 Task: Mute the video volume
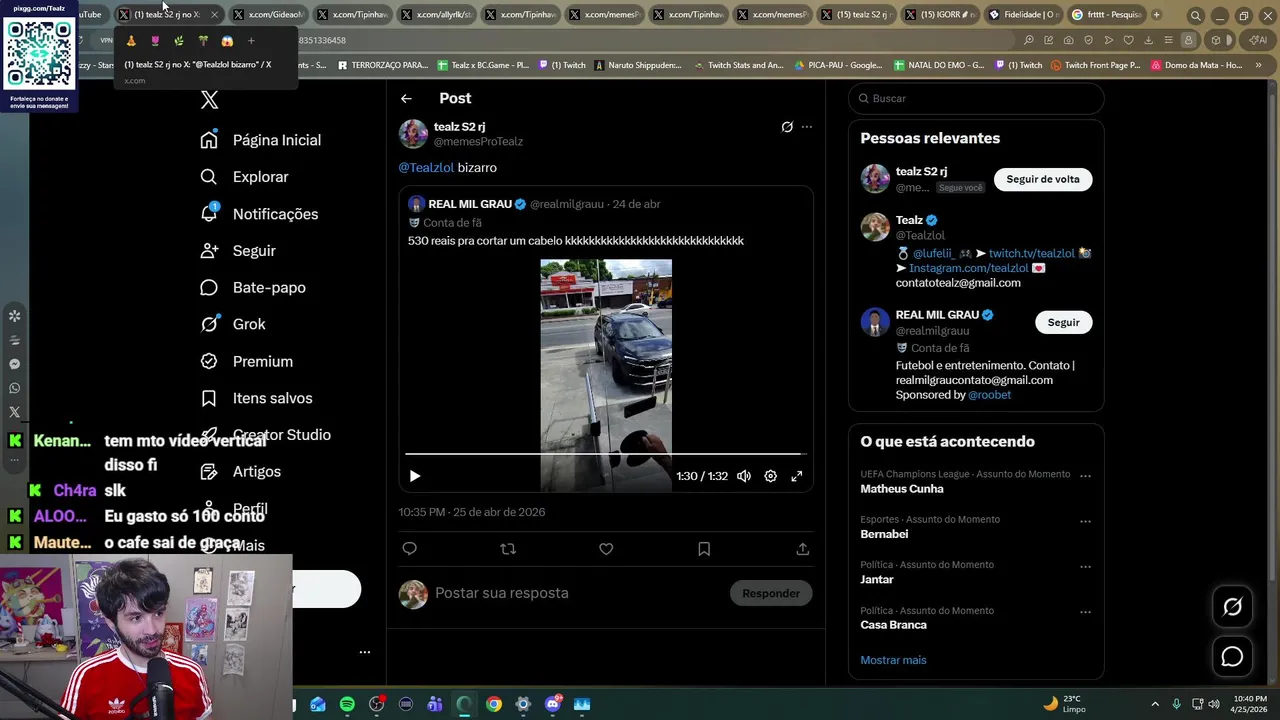(744, 477)
